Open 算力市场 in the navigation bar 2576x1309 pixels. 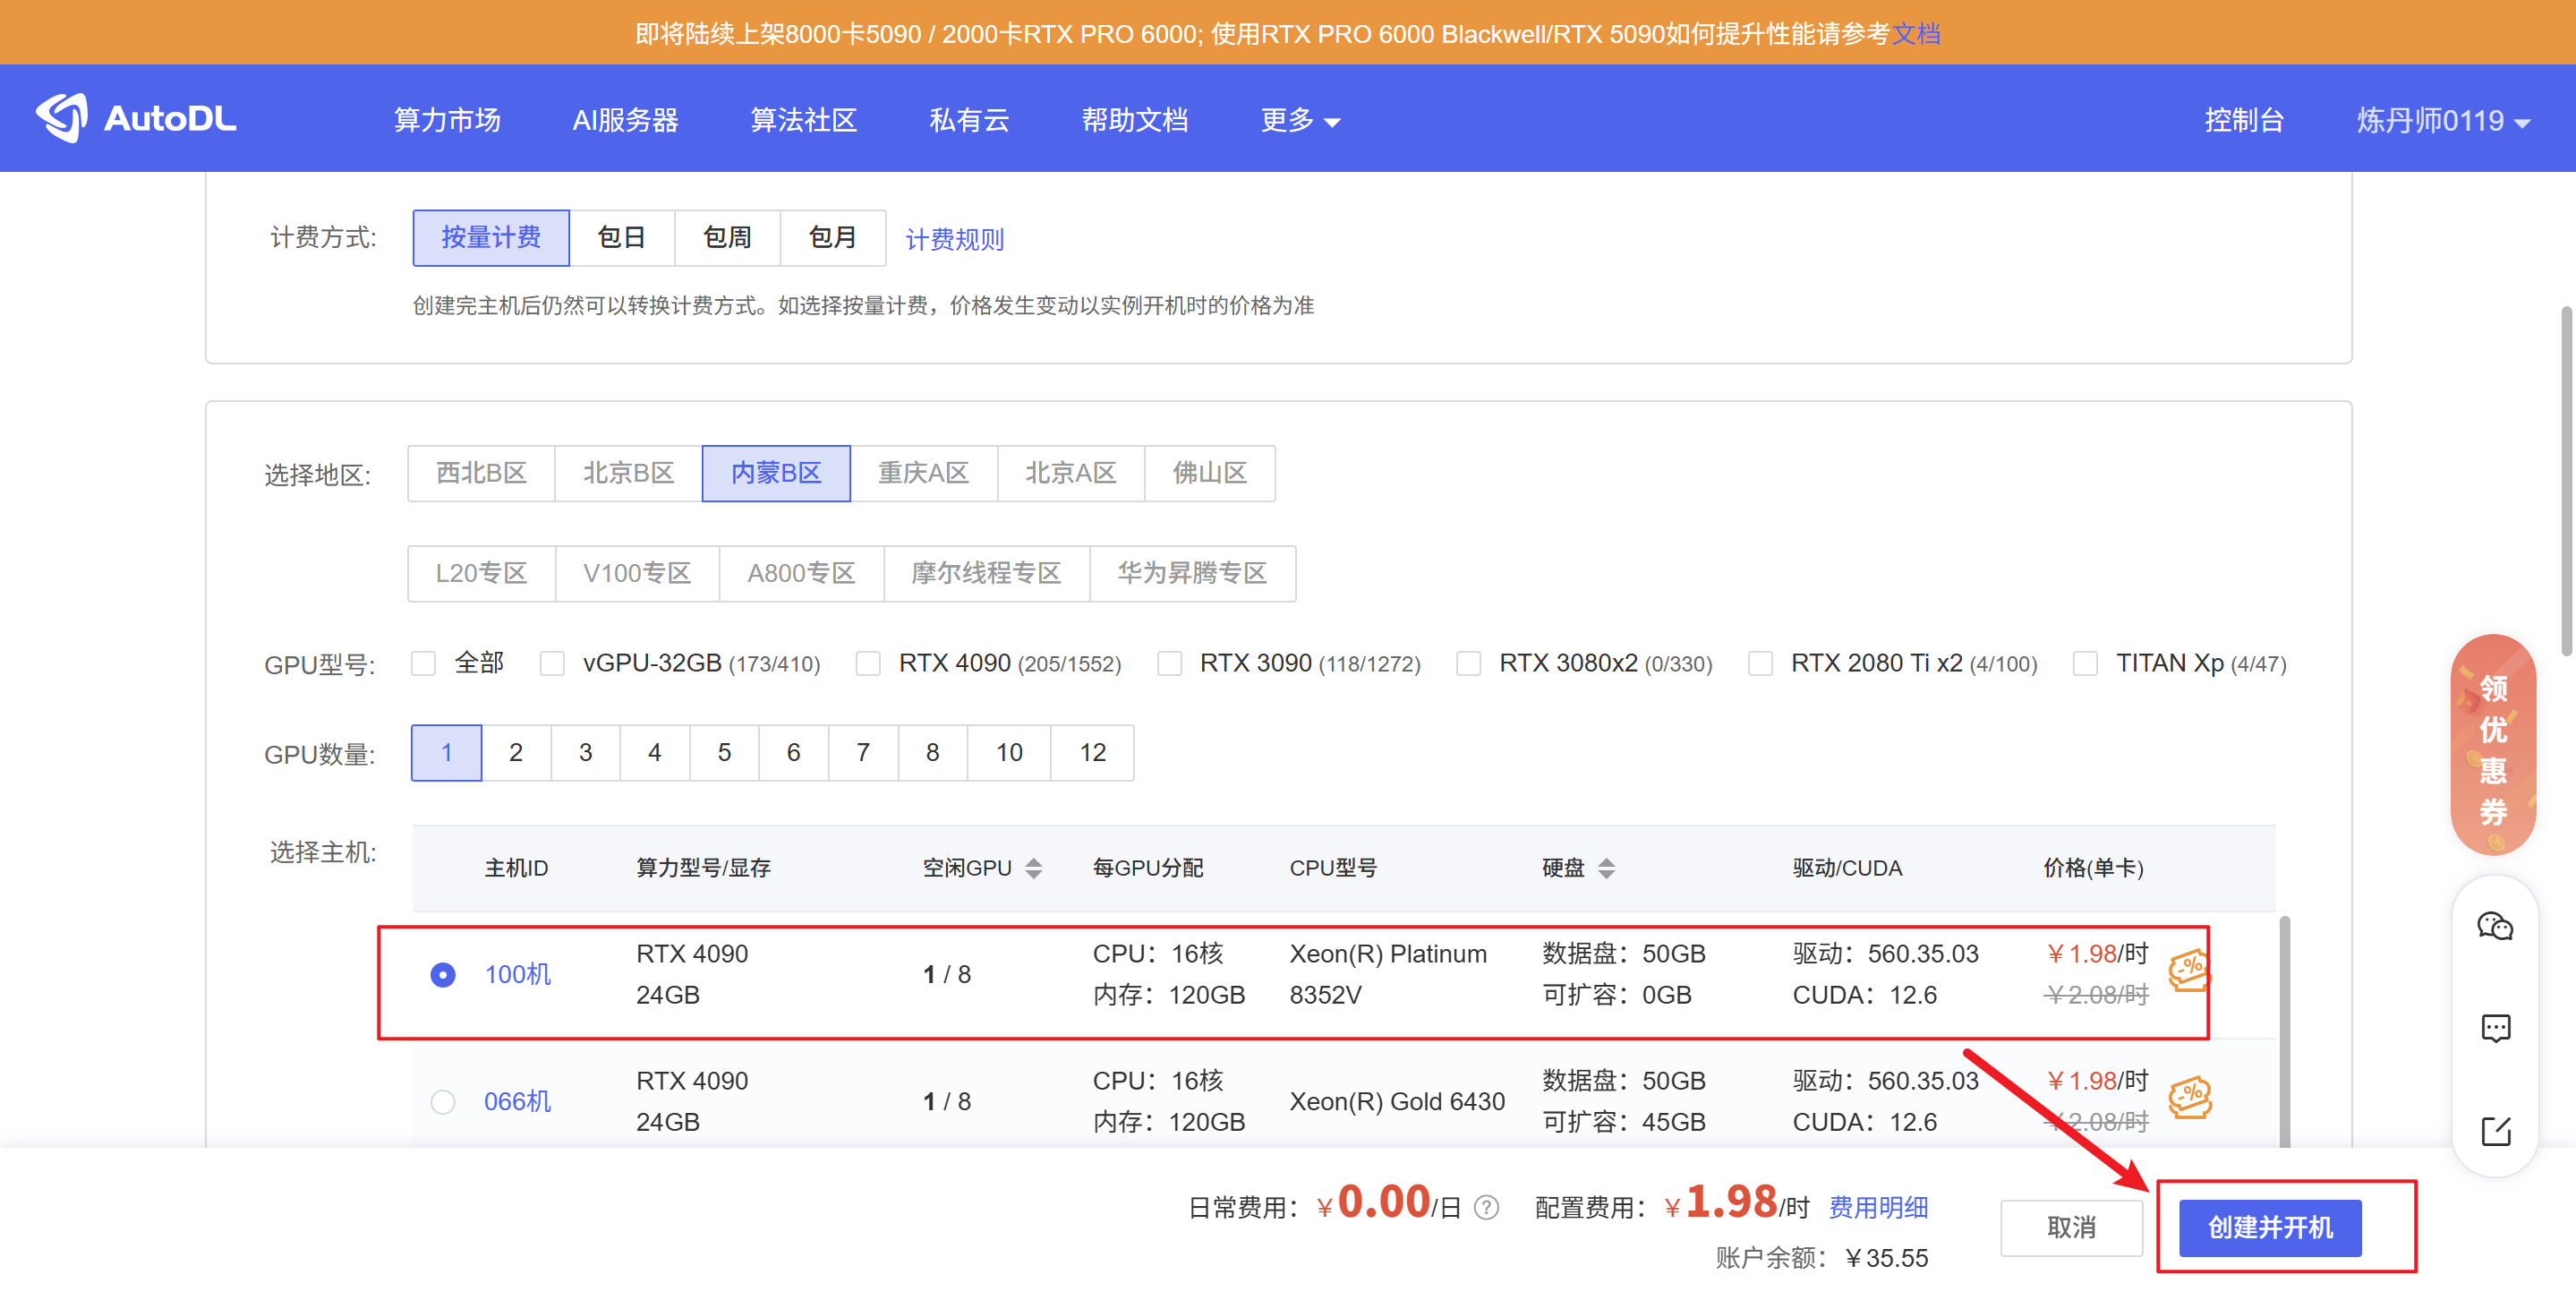[447, 120]
